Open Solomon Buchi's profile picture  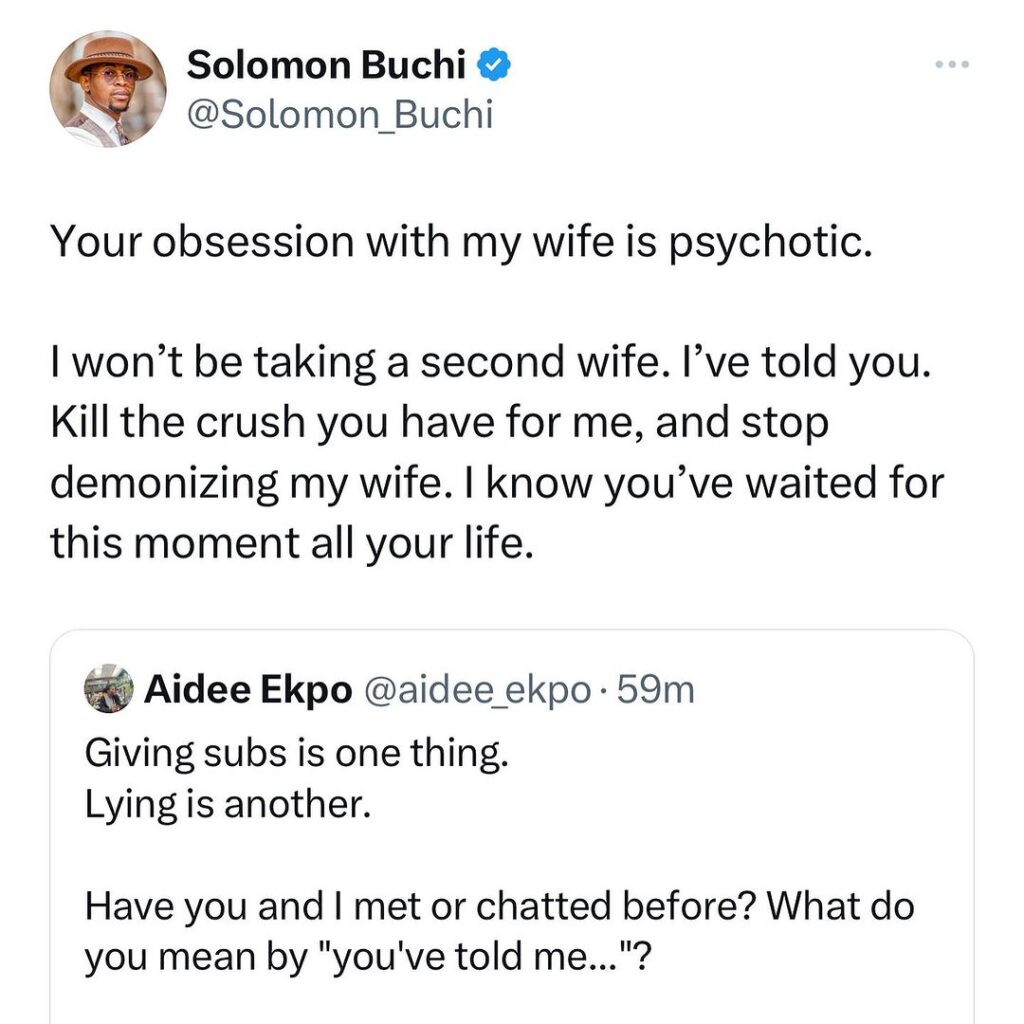click(x=108, y=90)
